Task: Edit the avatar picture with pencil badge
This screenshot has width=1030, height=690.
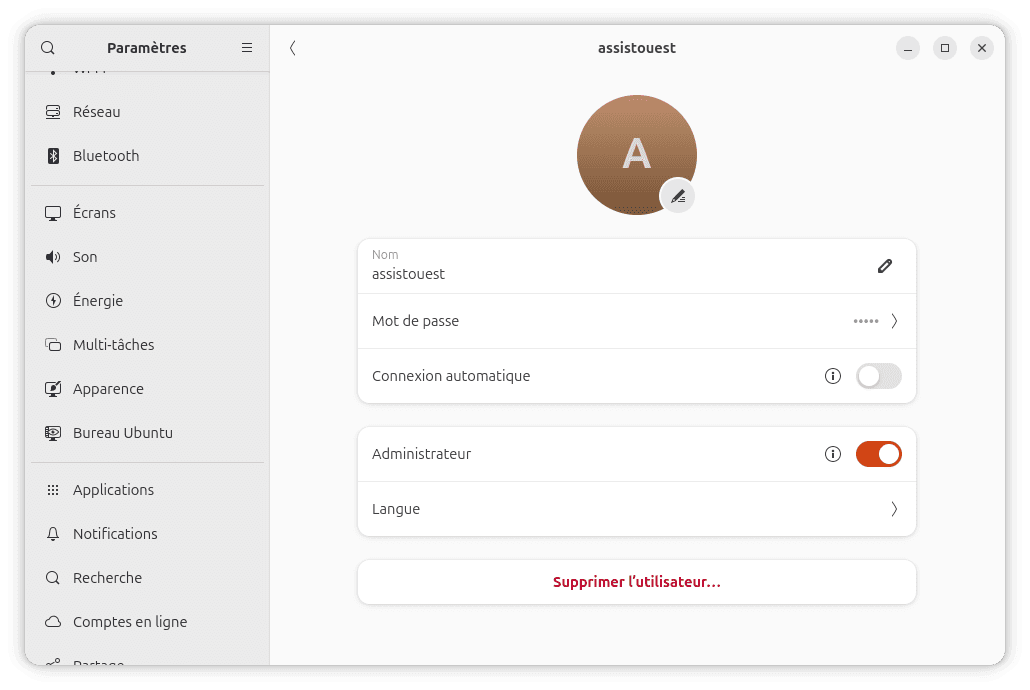Action: click(677, 196)
